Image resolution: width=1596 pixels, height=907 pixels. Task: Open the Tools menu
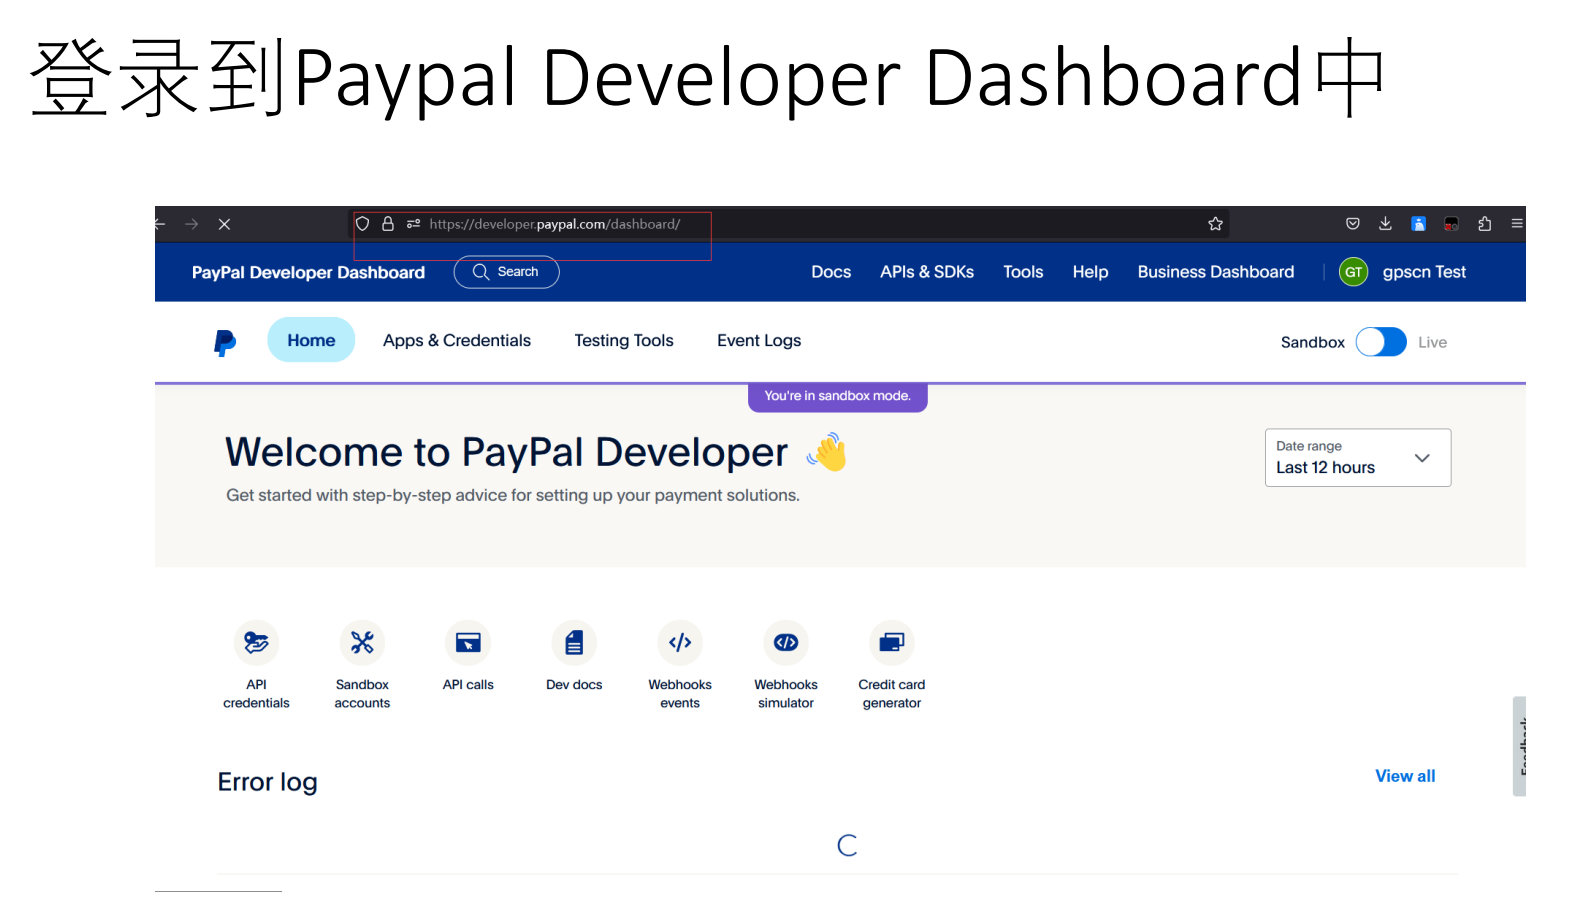coord(1023,272)
